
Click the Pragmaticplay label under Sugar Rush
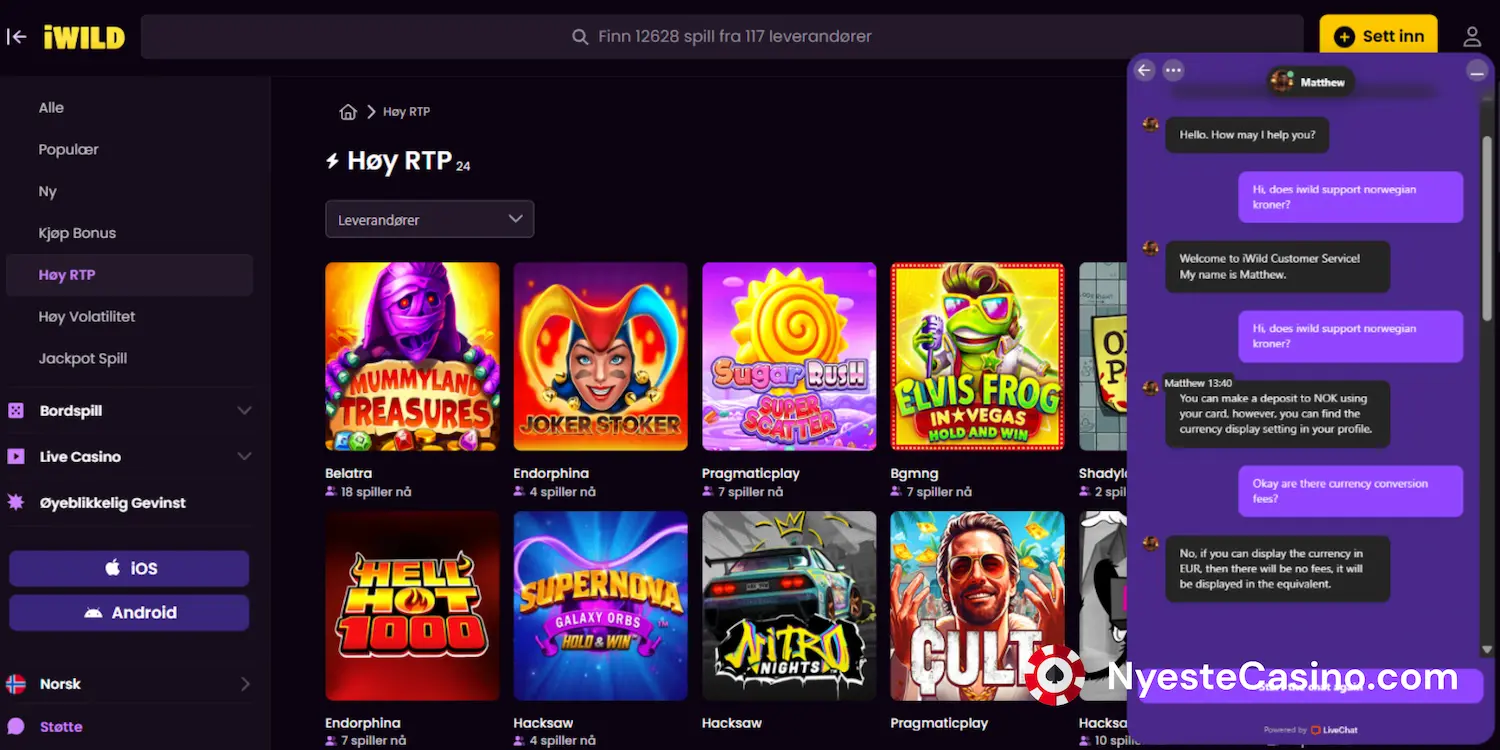point(751,473)
